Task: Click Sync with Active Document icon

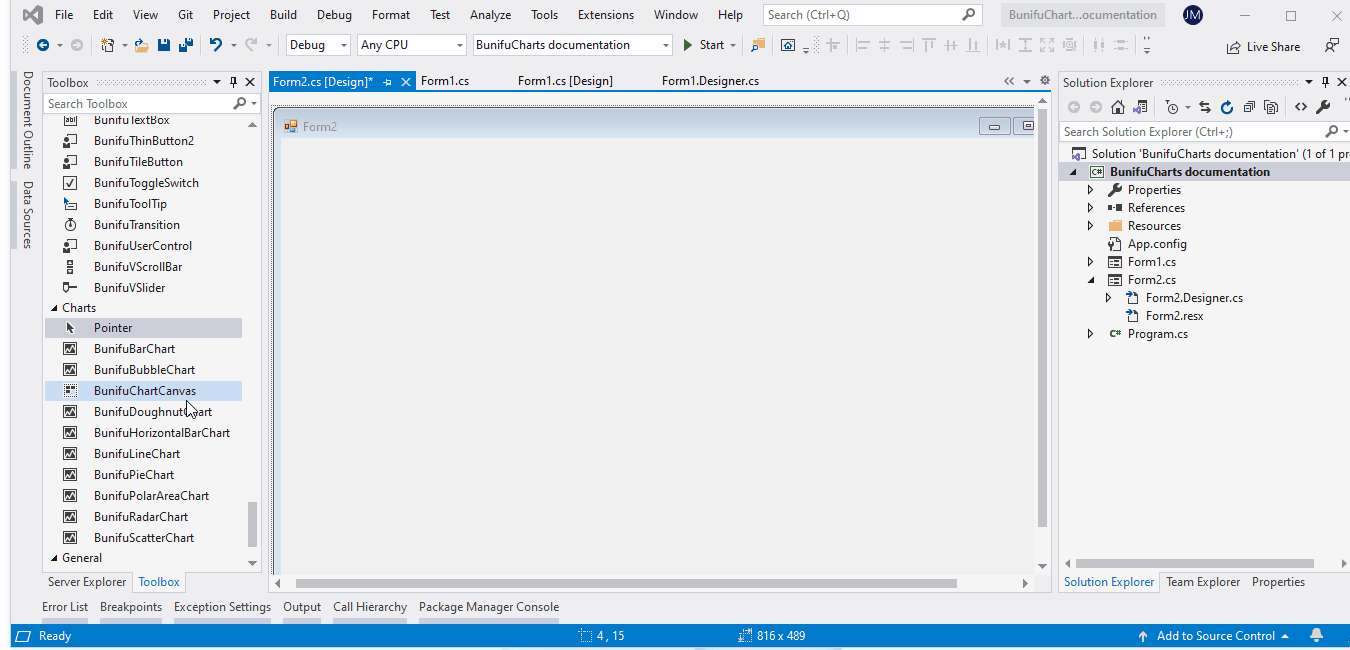Action: tap(1205, 107)
